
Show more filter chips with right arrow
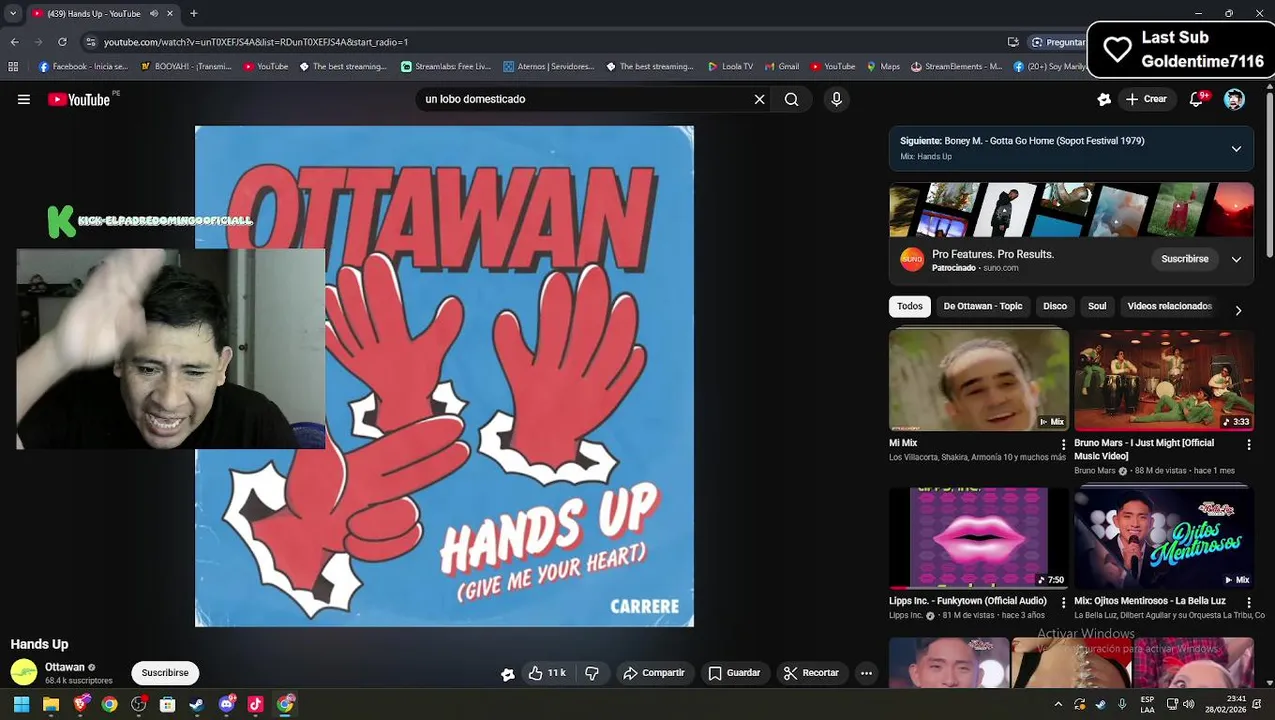[x=1238, y=310]
